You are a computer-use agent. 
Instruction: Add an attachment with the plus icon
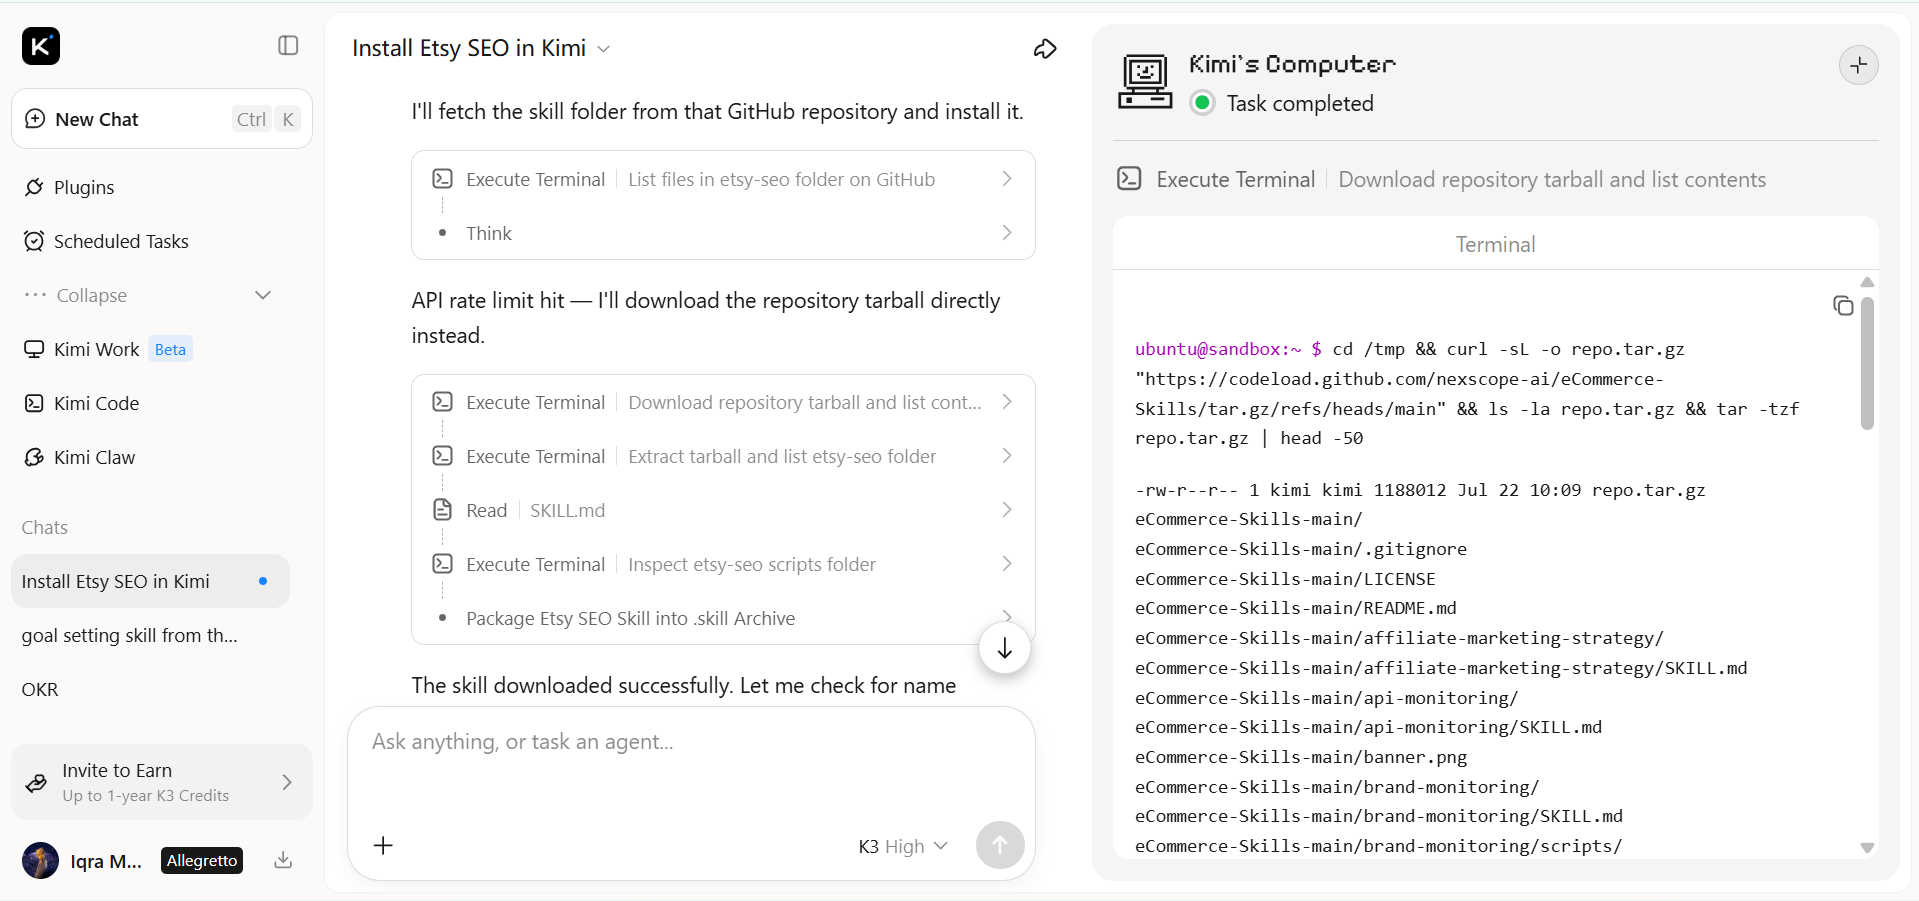[383, 846]
